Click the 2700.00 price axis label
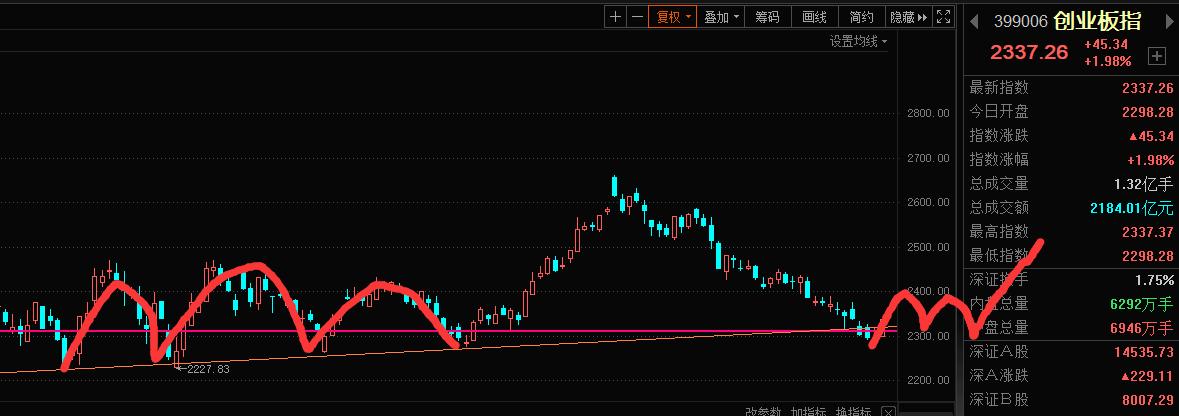1179x416 pixels. (929, 158)
